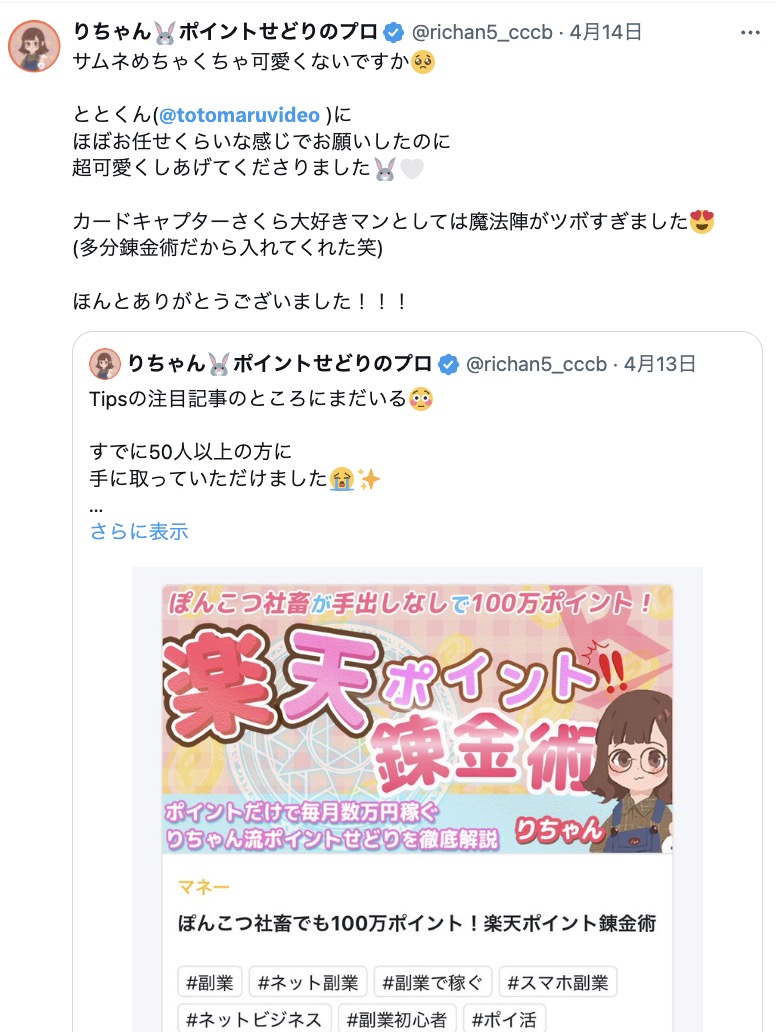
Task: Expand quoted tweet with さらに表示
Action: pos(139,531)
